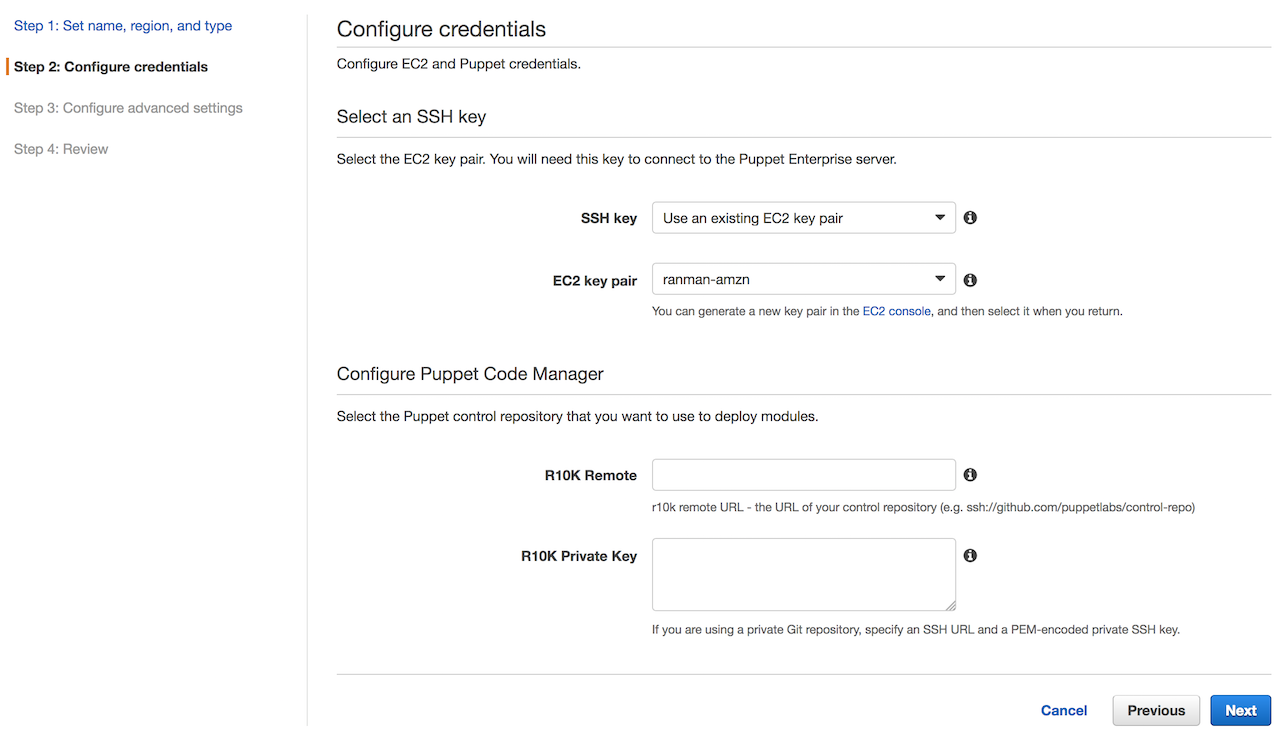
Task: Click the Private Key textarea resize handle
Action: (x=950, y=605)
